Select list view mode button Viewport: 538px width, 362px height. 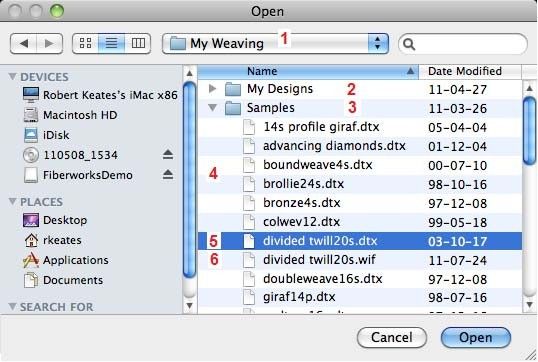click(112, 44)
